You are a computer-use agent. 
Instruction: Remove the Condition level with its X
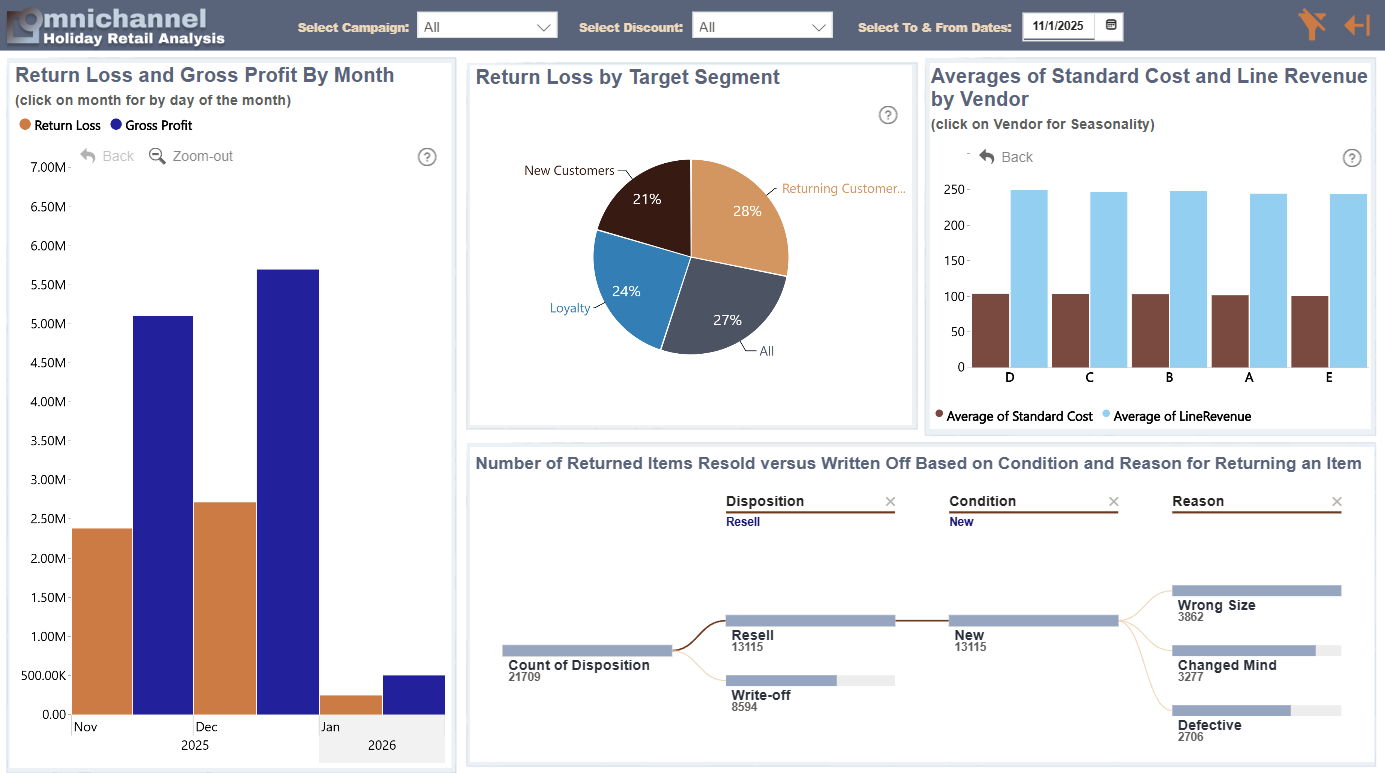1114,501
